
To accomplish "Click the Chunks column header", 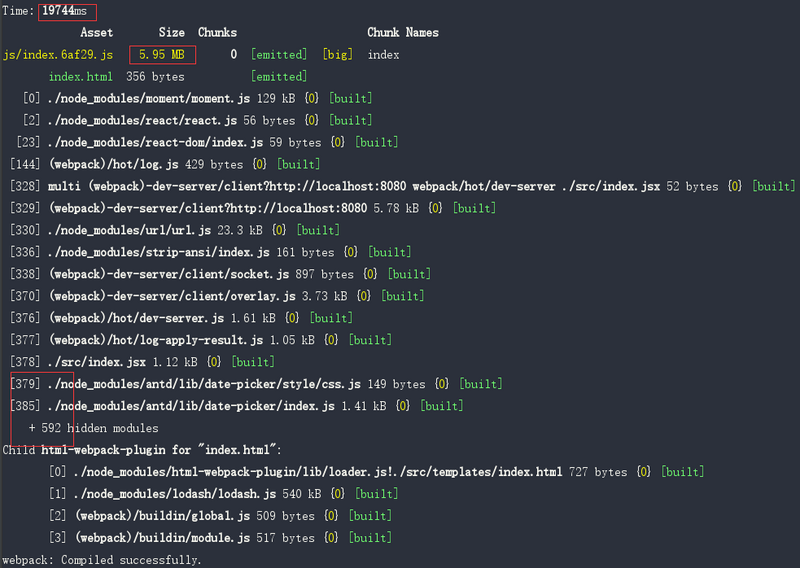I will point(217,33).
